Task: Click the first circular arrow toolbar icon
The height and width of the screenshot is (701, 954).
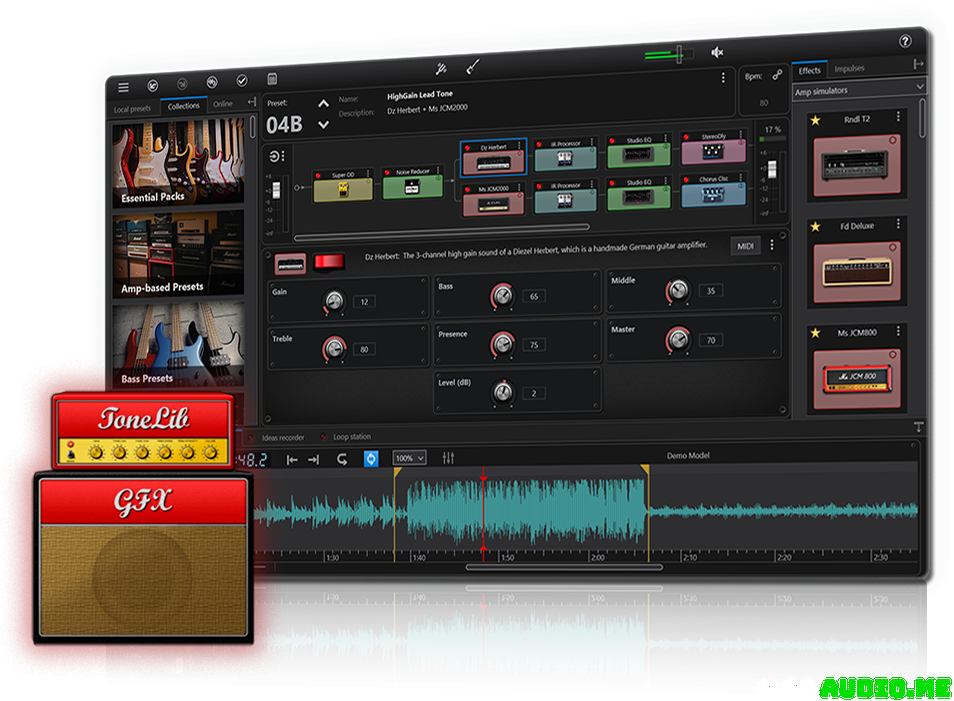Action: [x=153, y=86]
